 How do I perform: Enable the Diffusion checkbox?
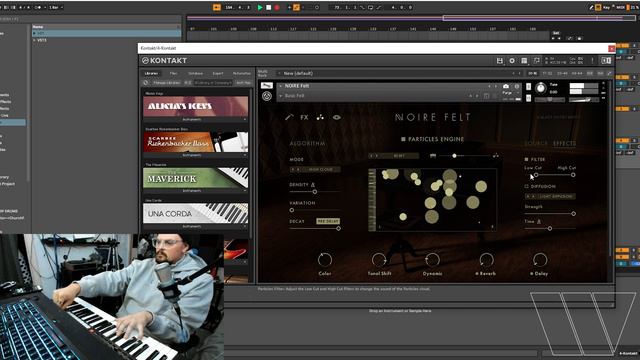tap(527, 187)
